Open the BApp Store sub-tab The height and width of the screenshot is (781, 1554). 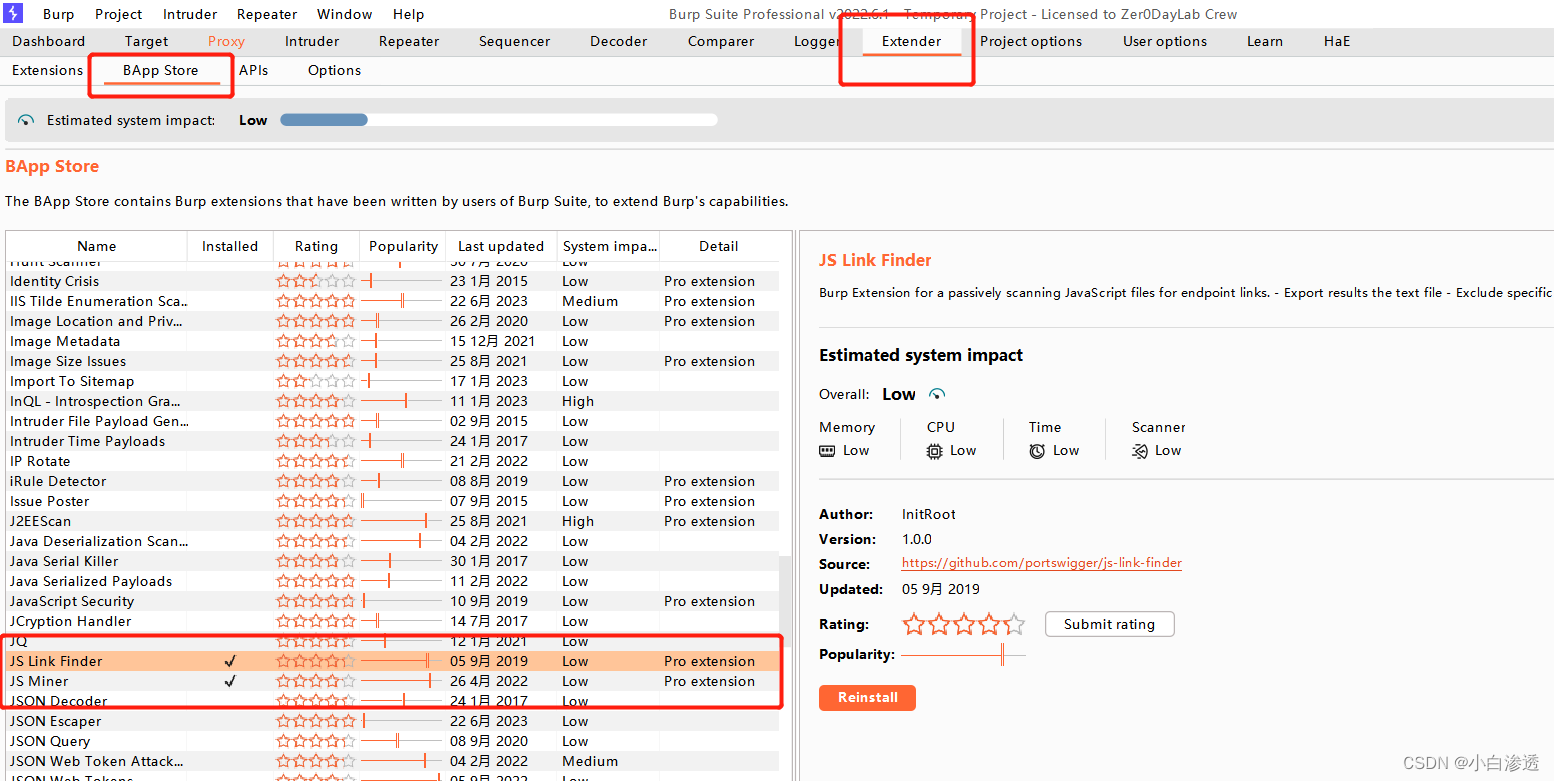(x=161, y=70)
